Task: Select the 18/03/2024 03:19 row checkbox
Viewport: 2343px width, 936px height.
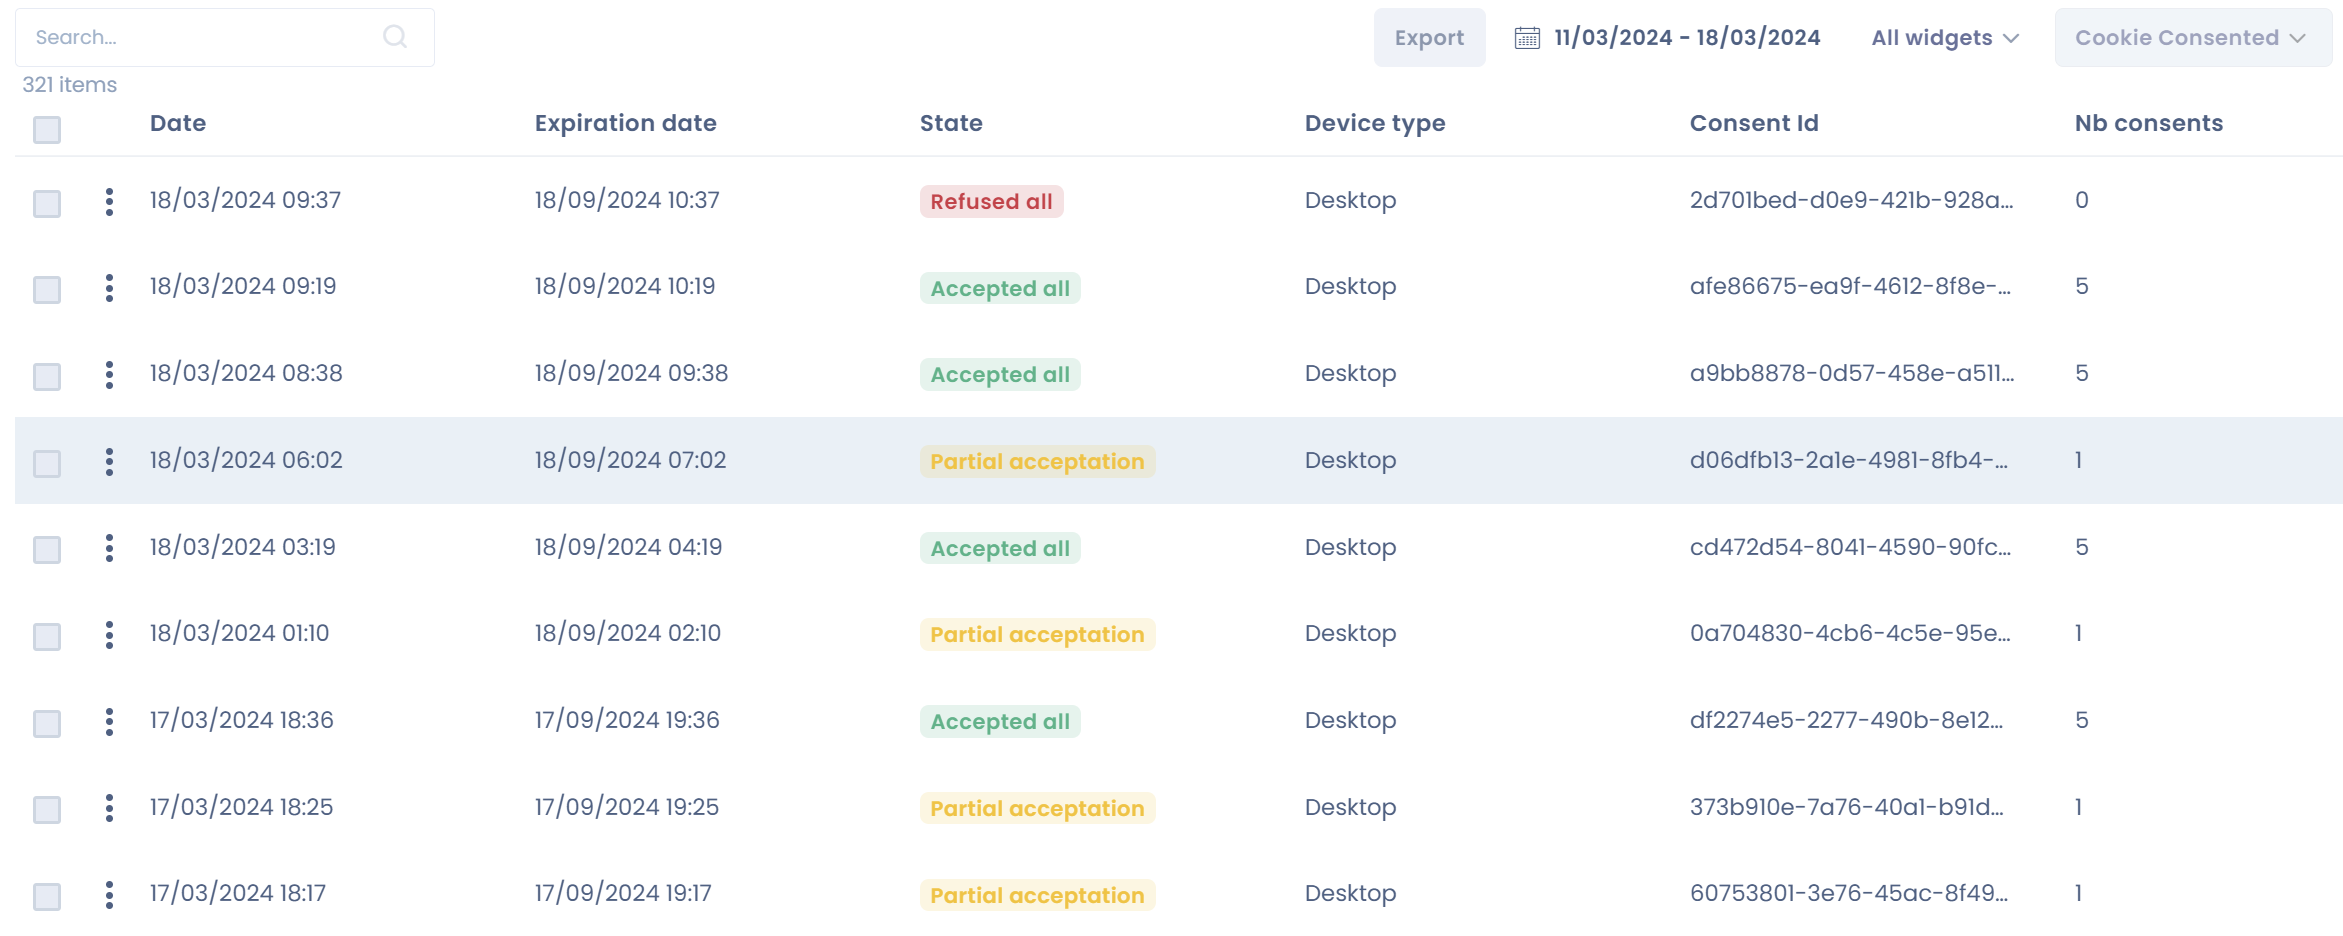Action: click(47, 550)
